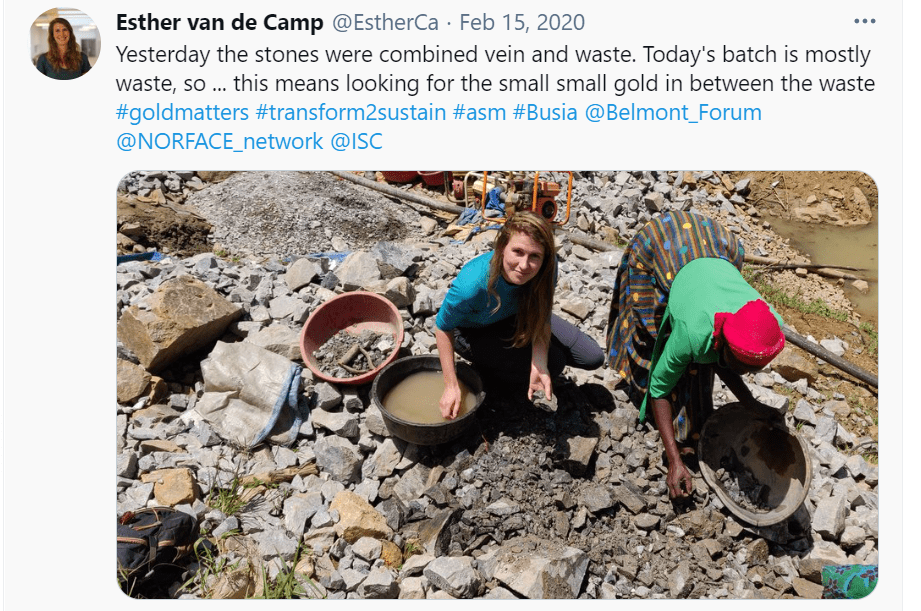This screenshot has width=921, height=611.
Task: Click the tweet text starting with Yesterday
Action: tap(495, 69)
